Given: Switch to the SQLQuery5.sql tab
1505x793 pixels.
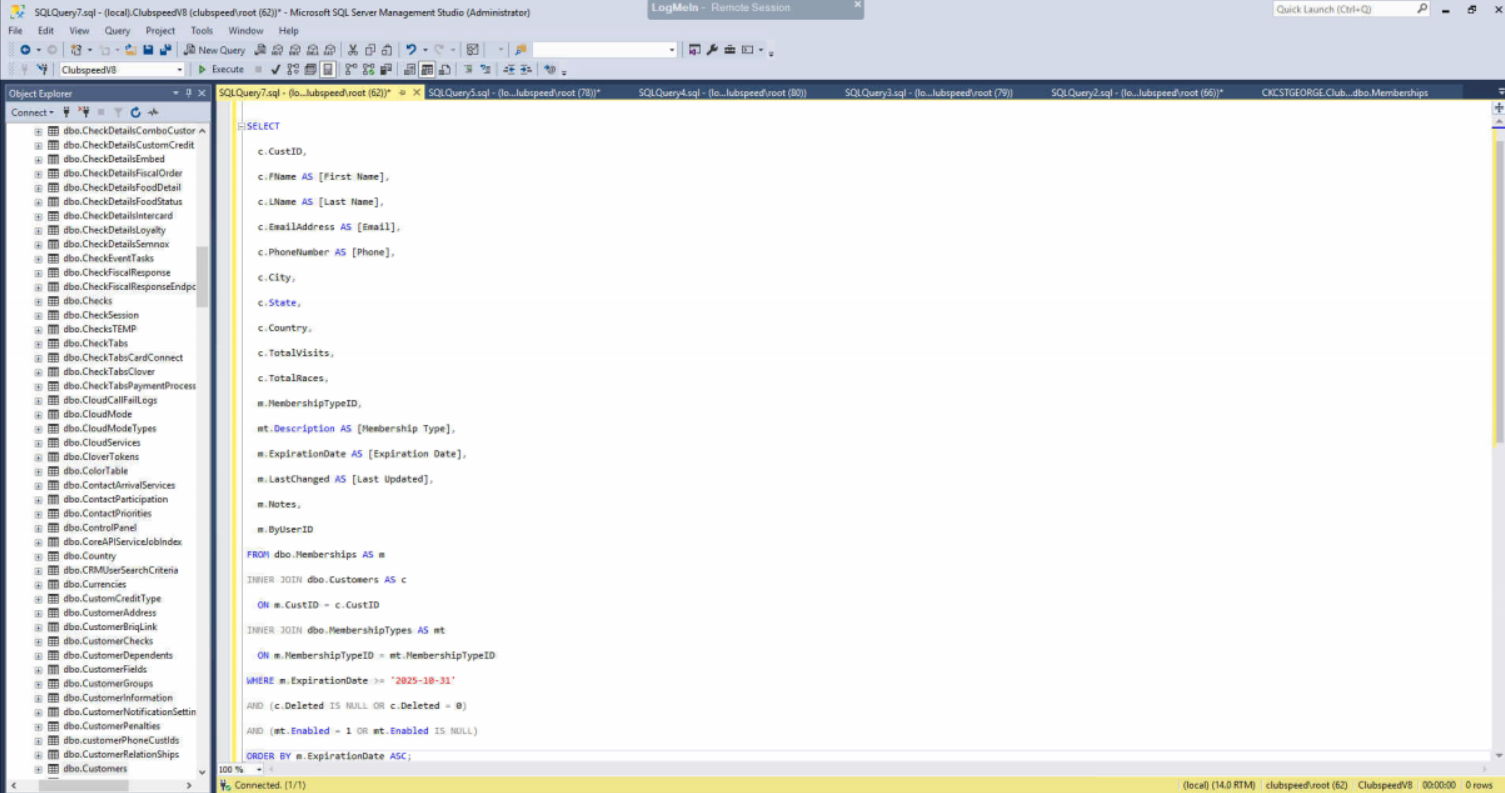Looking at the screenshot, I should pos(513,93).
